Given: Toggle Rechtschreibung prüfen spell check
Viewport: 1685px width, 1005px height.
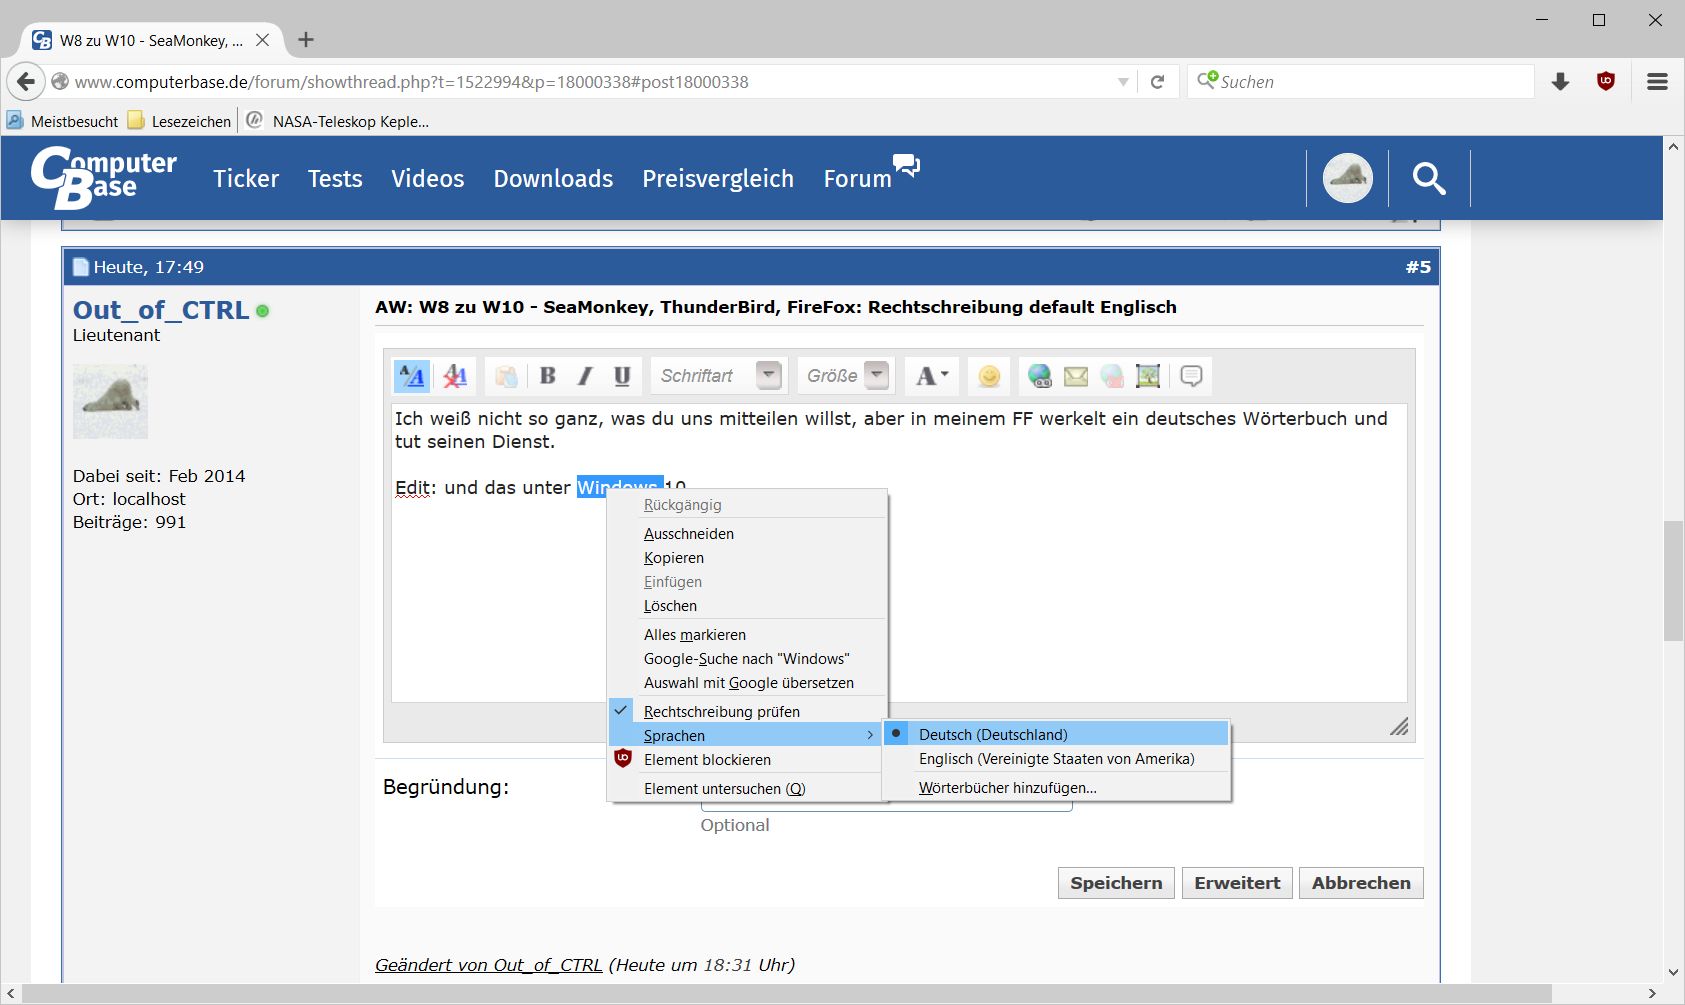Looking at the screenshot, I should (x=747, y=711).
